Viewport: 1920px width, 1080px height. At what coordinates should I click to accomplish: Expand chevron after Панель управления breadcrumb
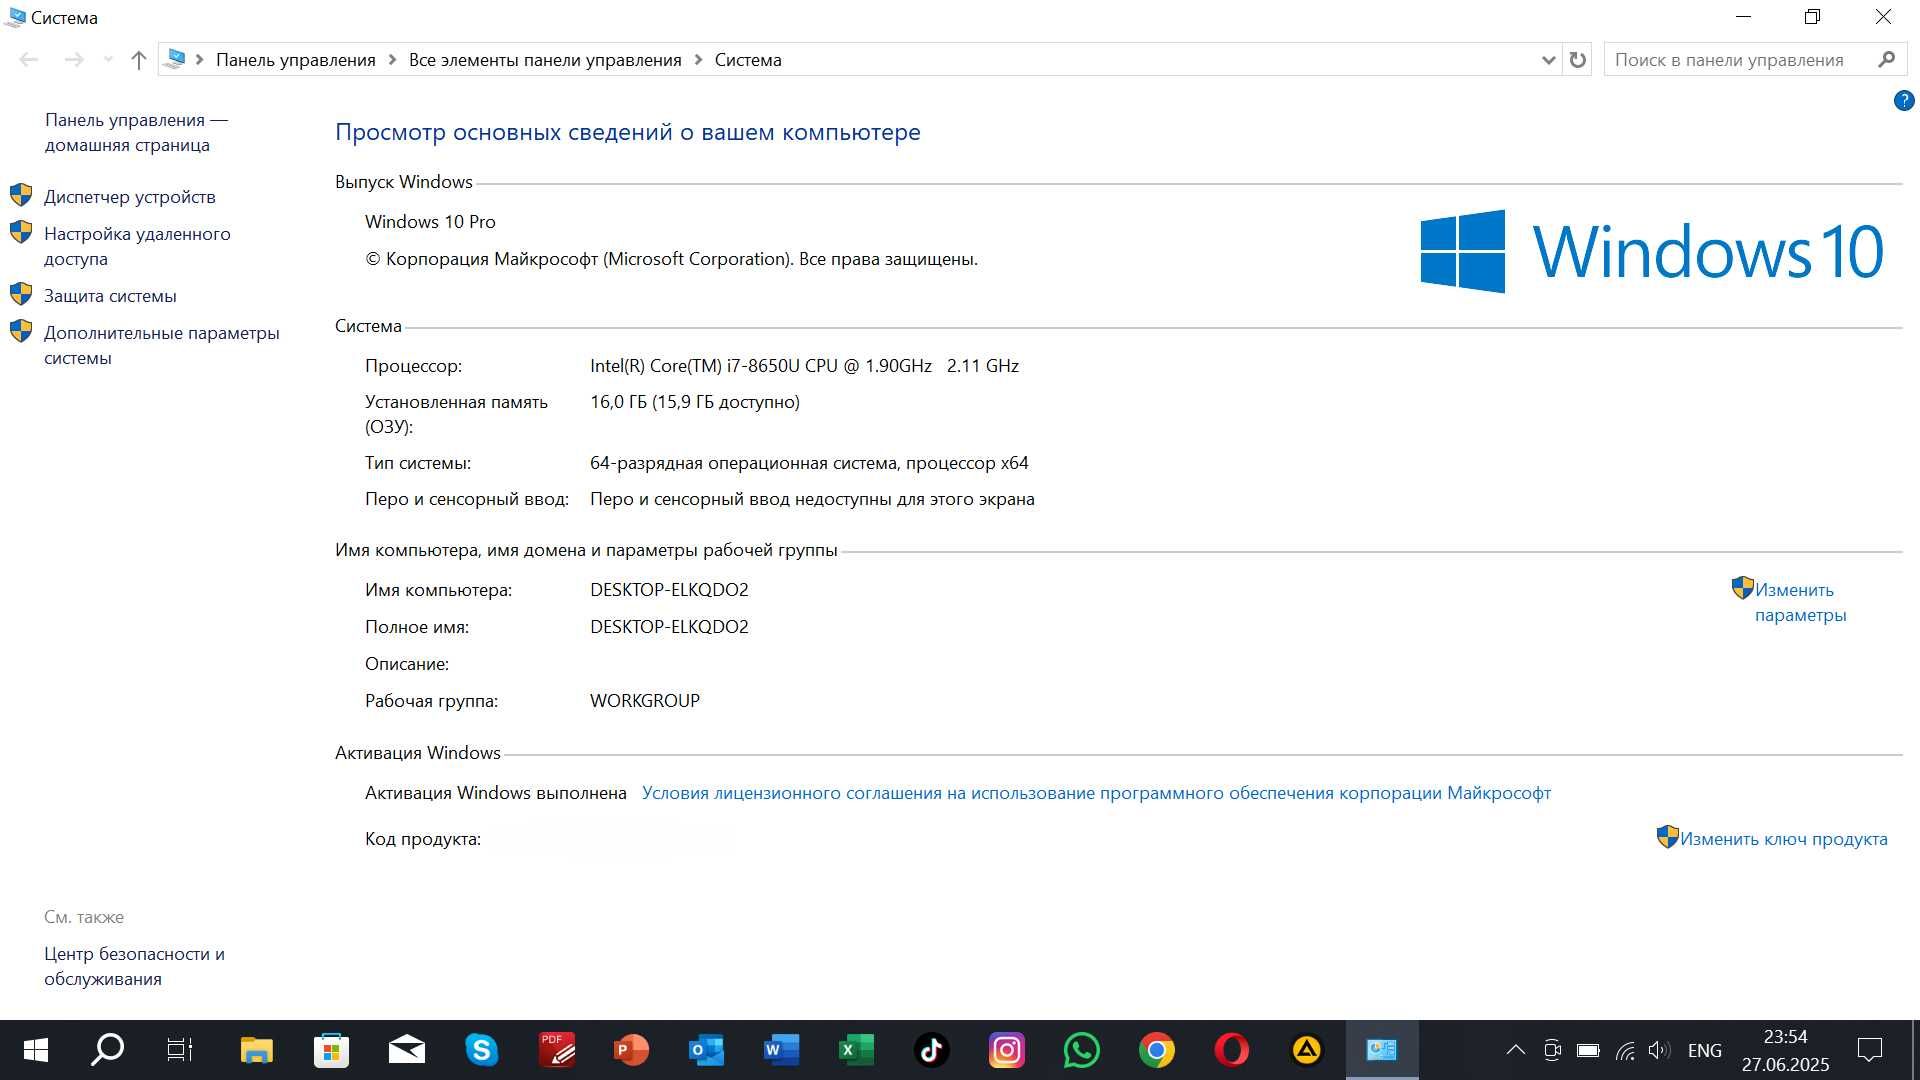pyautogui.click(x=392, y=60)
